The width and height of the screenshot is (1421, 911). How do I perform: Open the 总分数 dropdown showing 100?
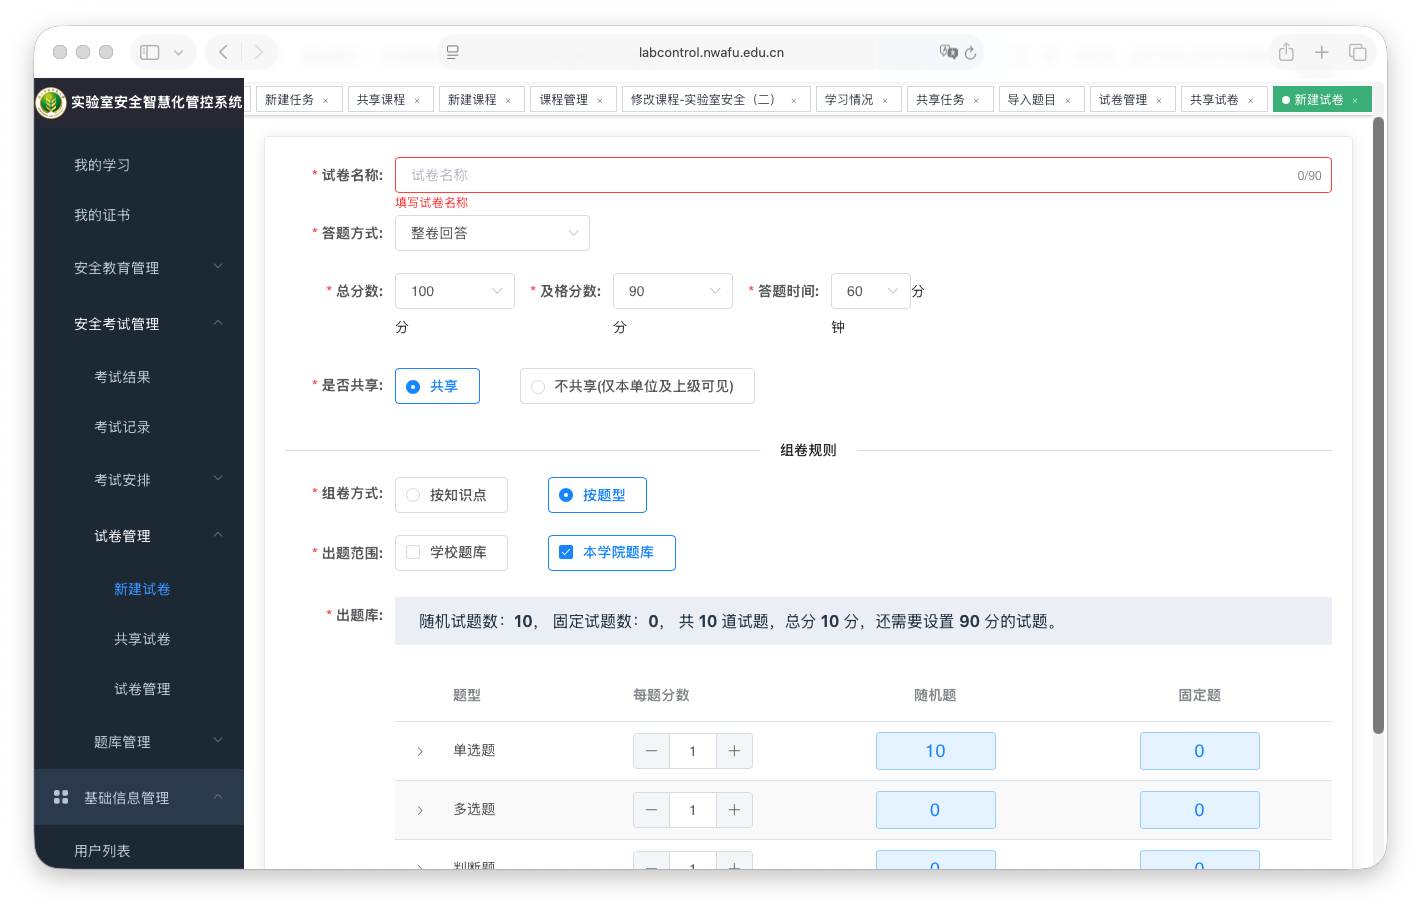pos(455,291)
